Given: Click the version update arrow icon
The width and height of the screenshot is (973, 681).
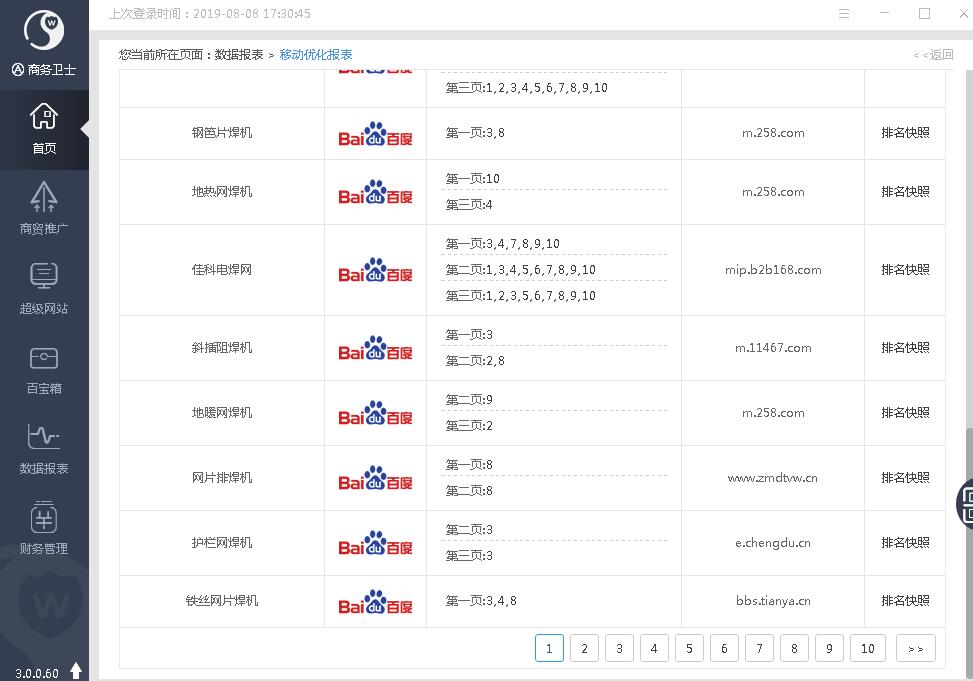Looking at the screenshot, I should (x=76, y=671).
